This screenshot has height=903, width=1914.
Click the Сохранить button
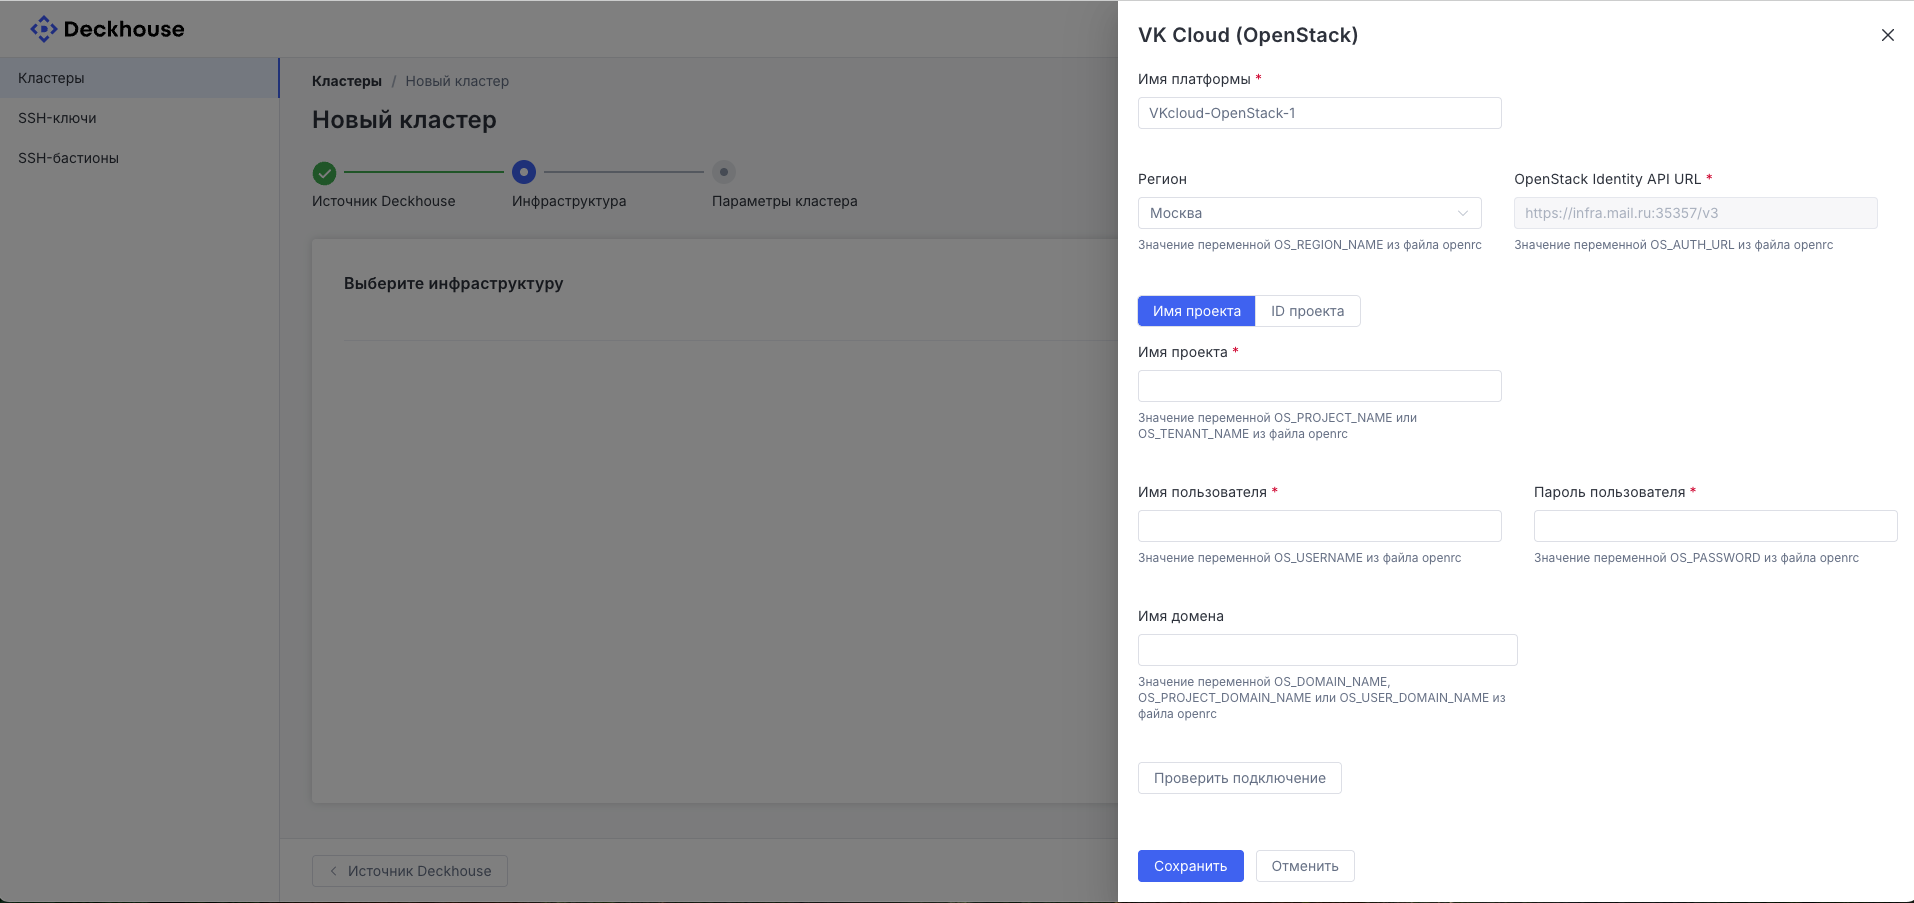[x=1190, y=866]
